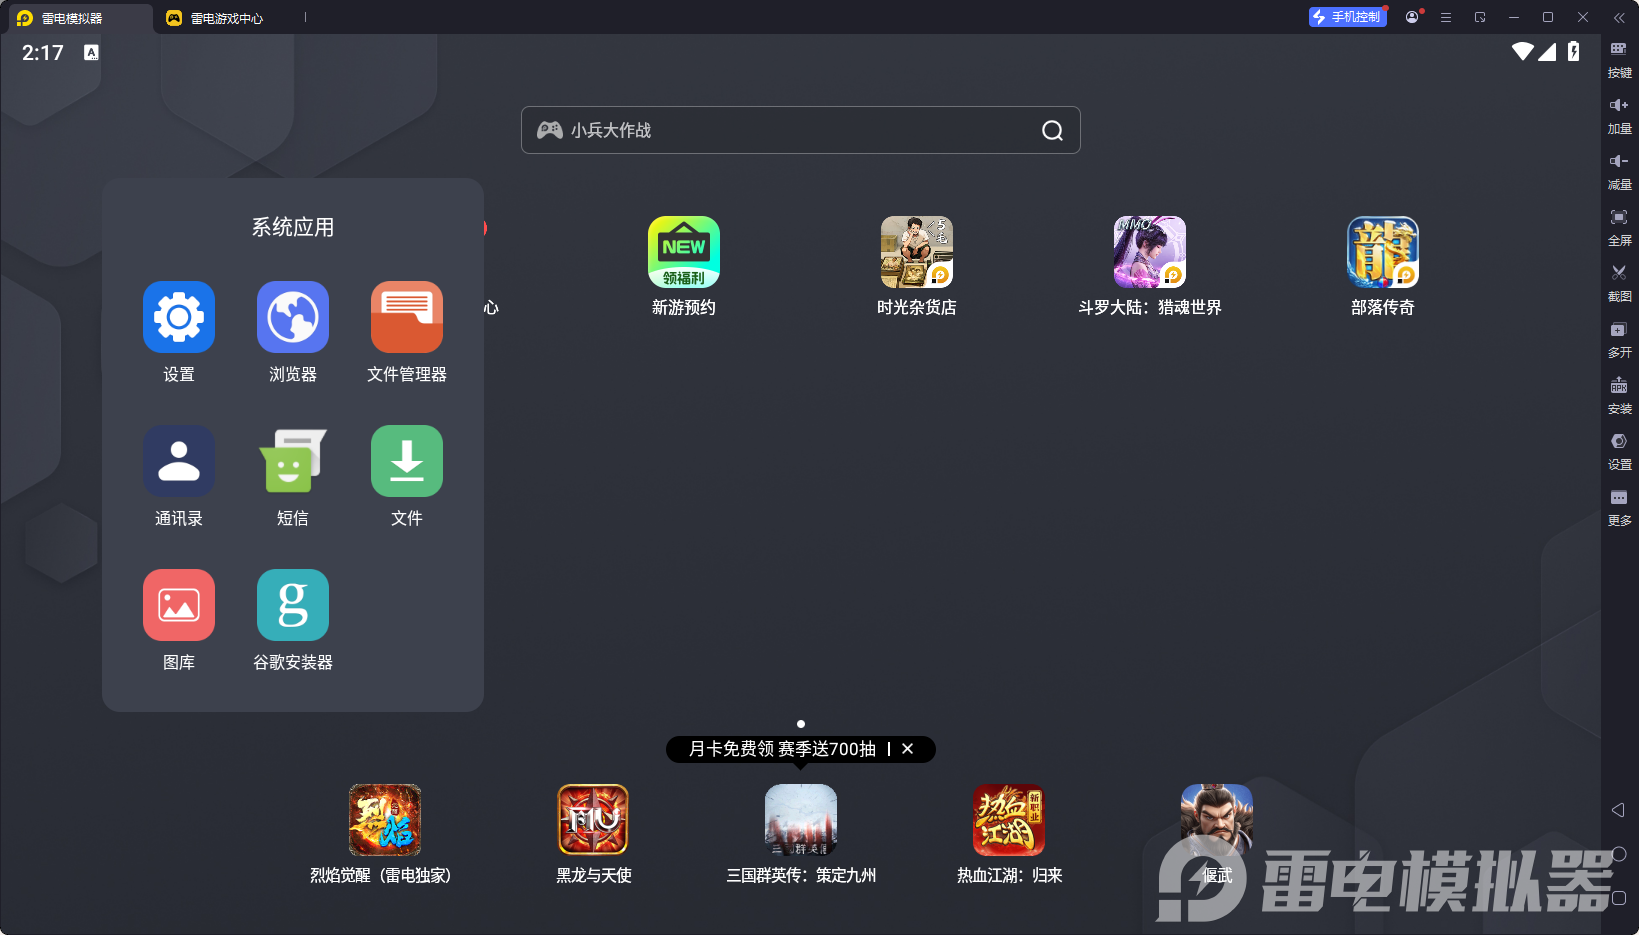This screenshot has width=1639, height=935.
Task: Decrease volume with the 减量 button
Action: (x=1619, y=172)
